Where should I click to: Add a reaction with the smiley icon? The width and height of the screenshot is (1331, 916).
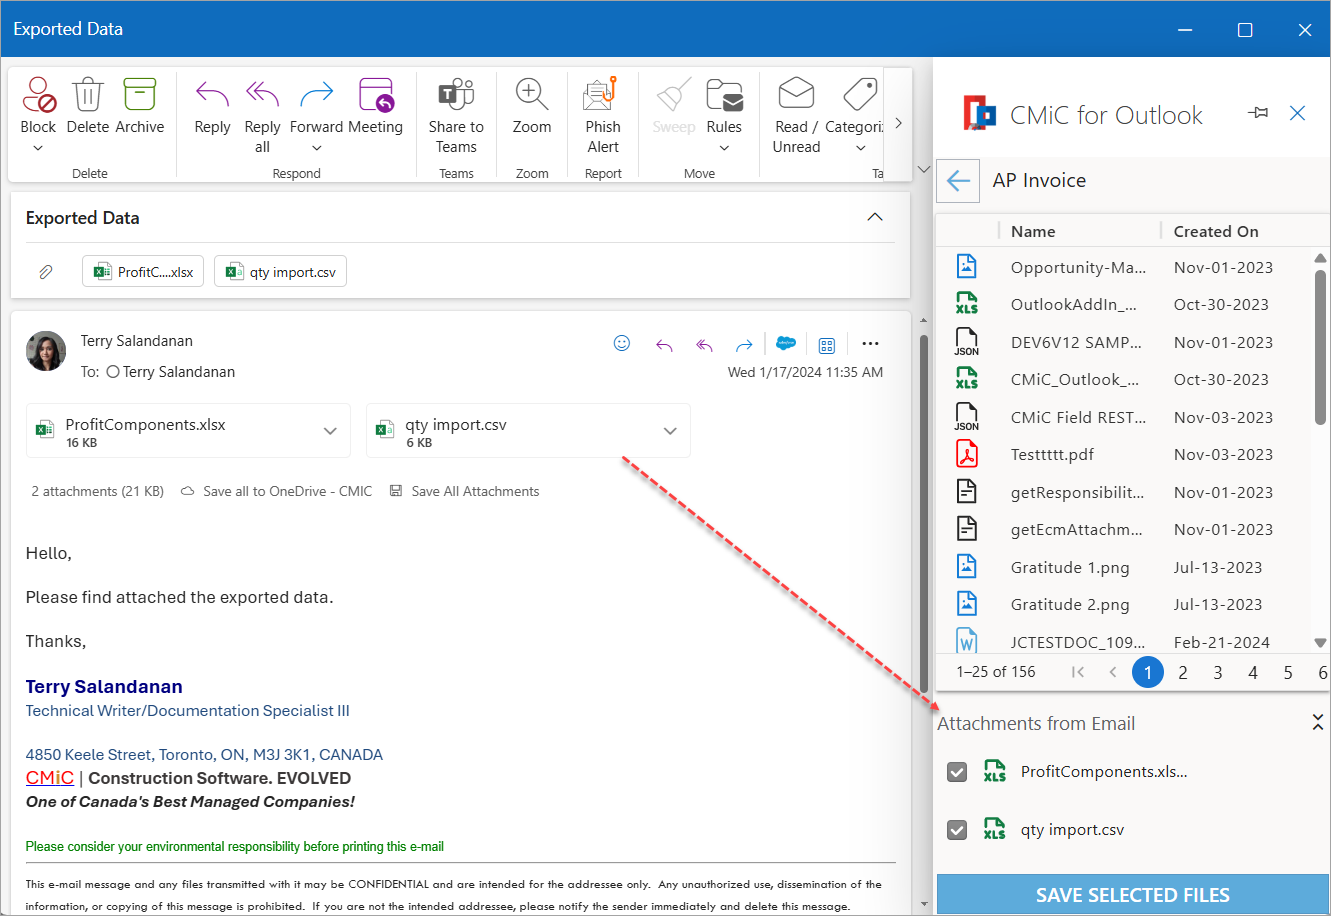[622, 343]
